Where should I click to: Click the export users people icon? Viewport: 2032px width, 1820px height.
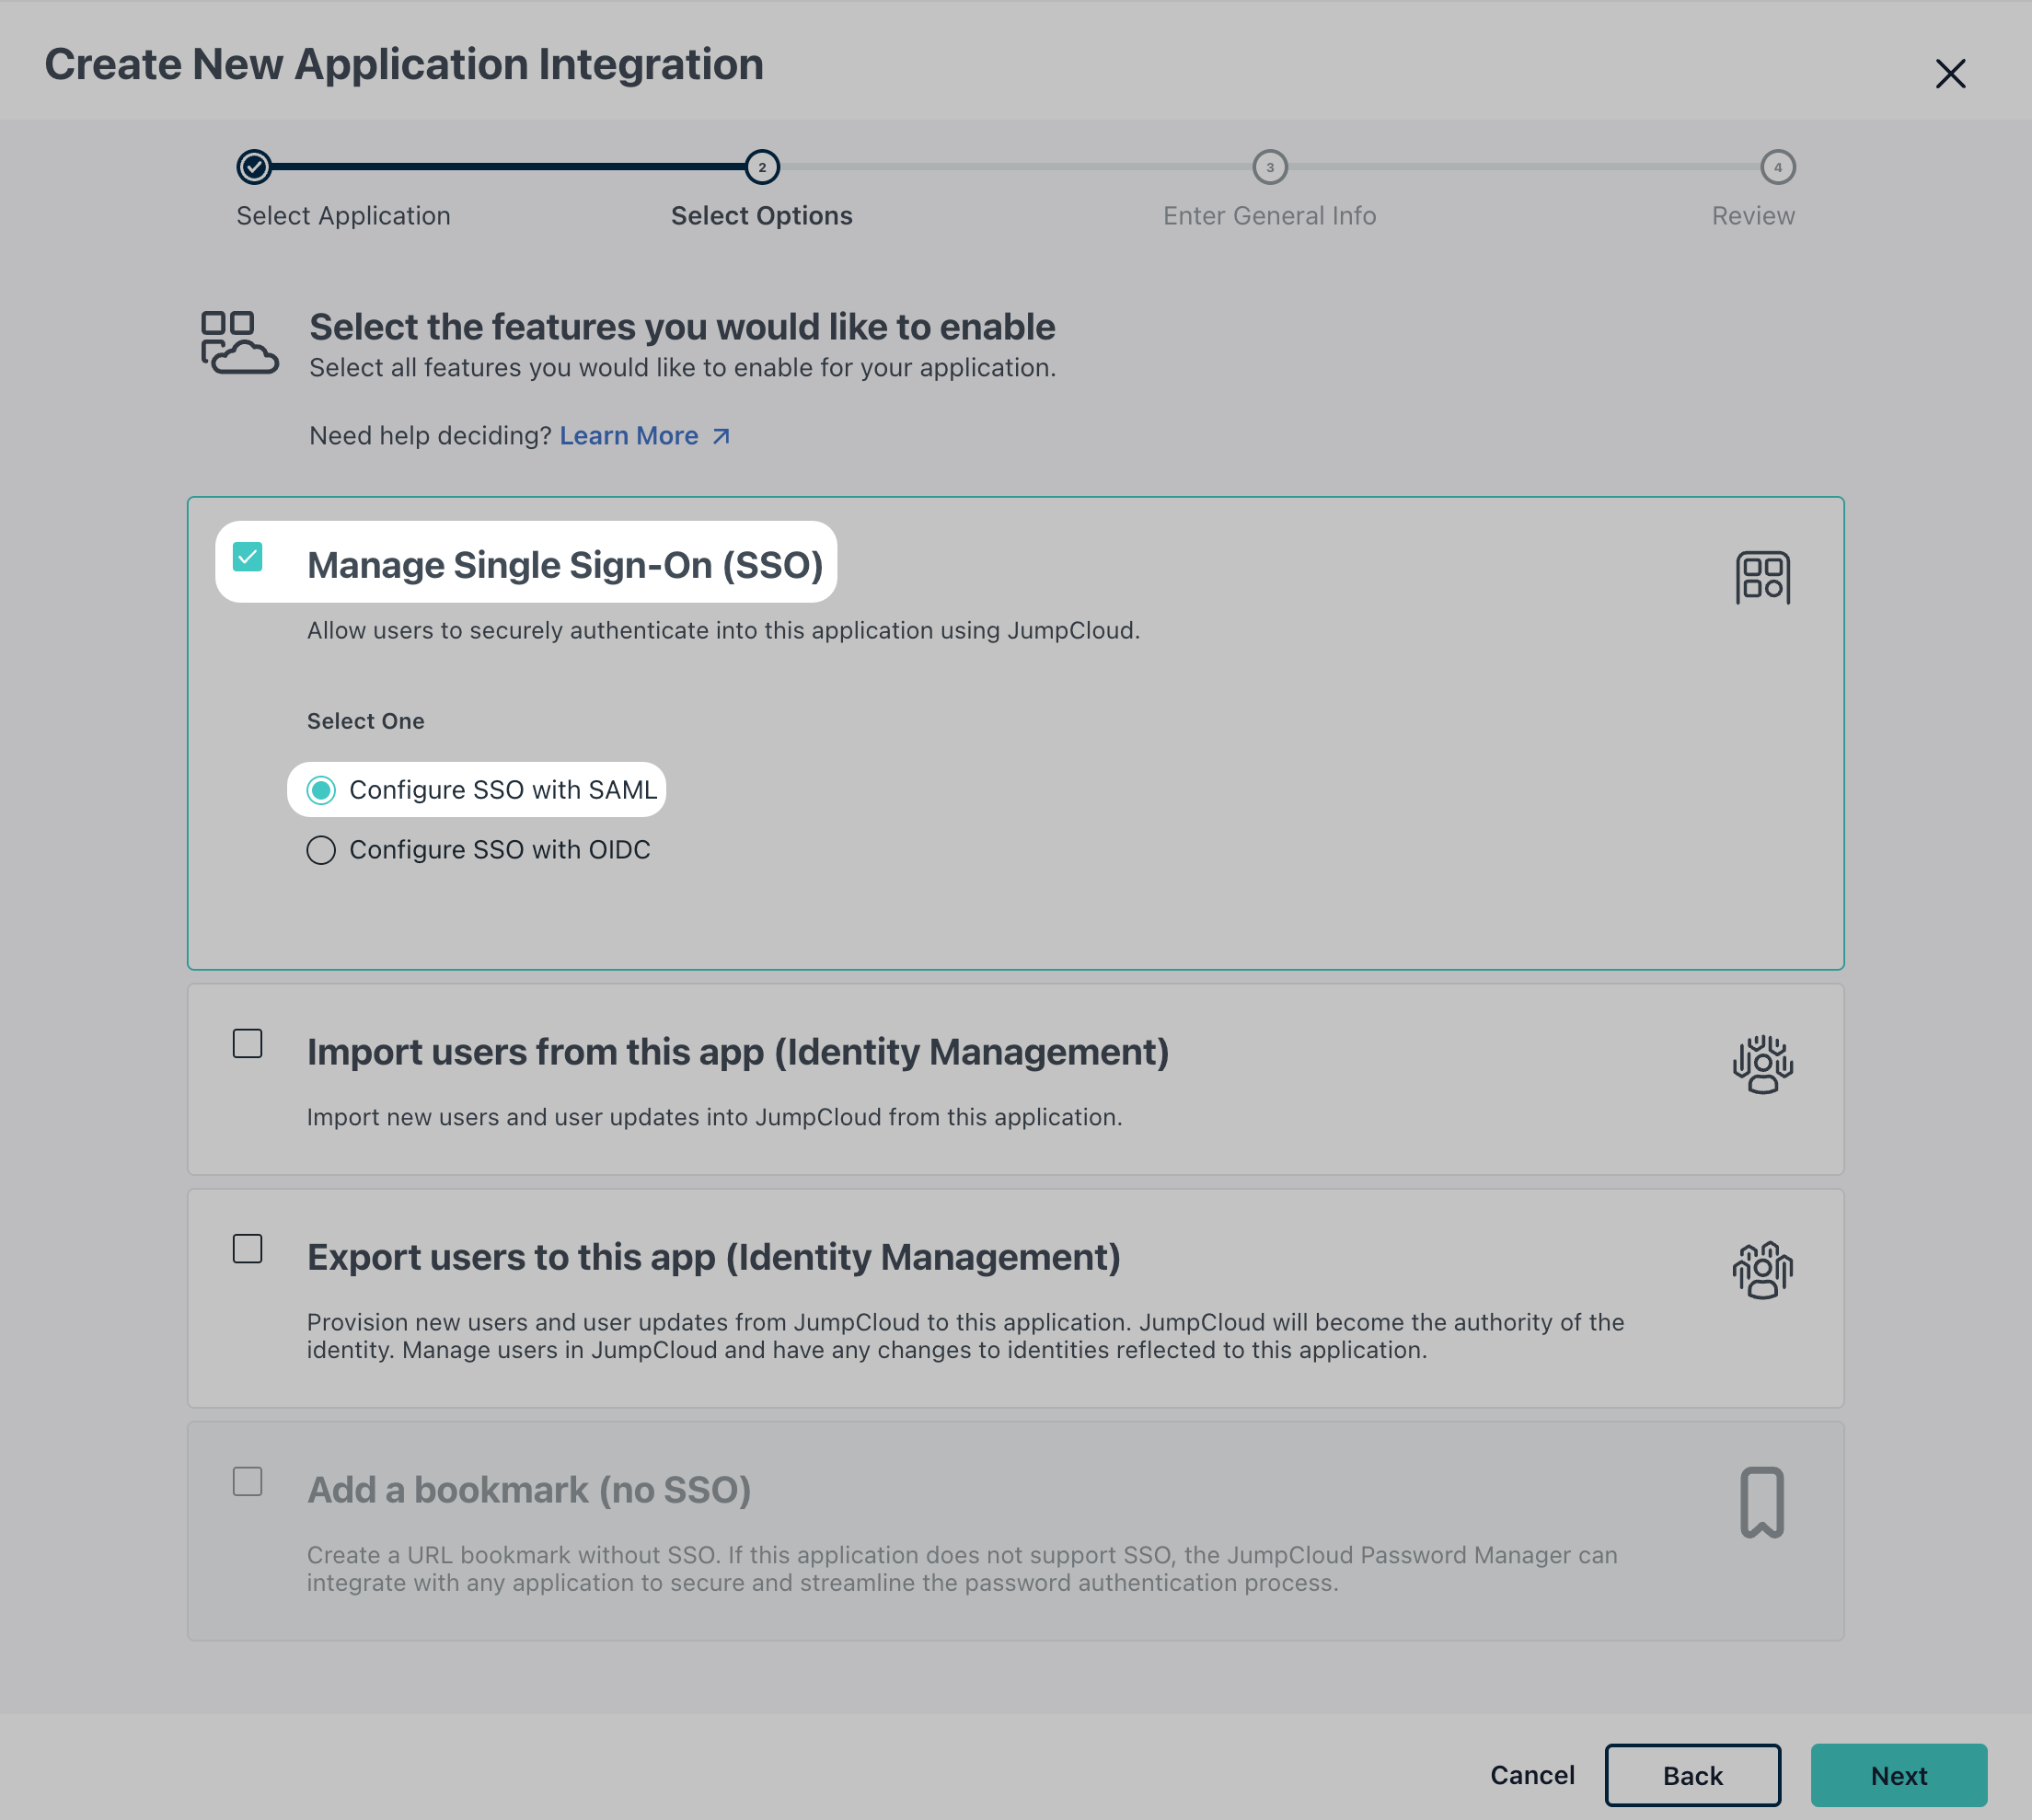point(1762,1269)
